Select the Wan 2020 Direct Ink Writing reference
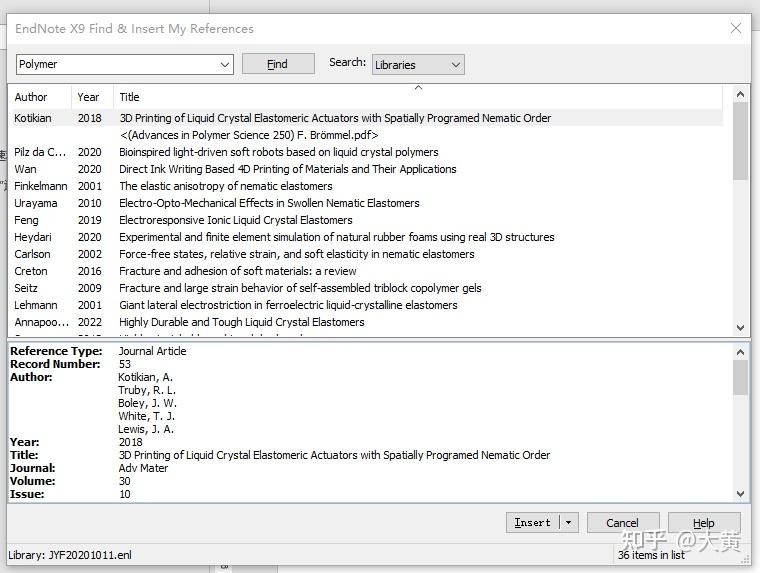Screen dimensions: 760x573 coord(366,169)
